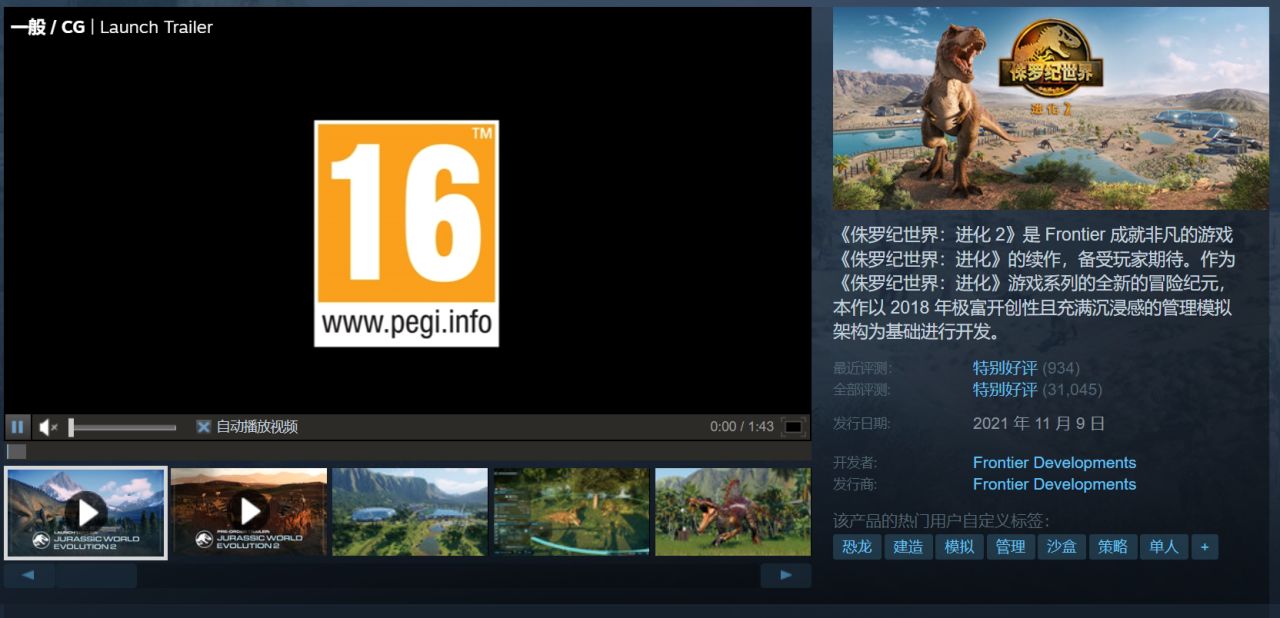This screenshot has width=1280, height=618.
Task: Select the 管理 tag
Action: pos(1010,546)
